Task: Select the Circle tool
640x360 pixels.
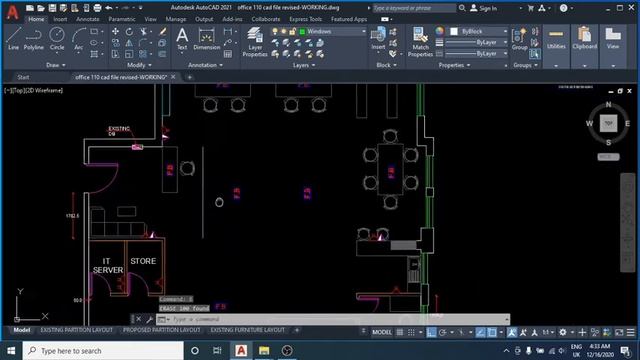Action: tap(57, 39)
